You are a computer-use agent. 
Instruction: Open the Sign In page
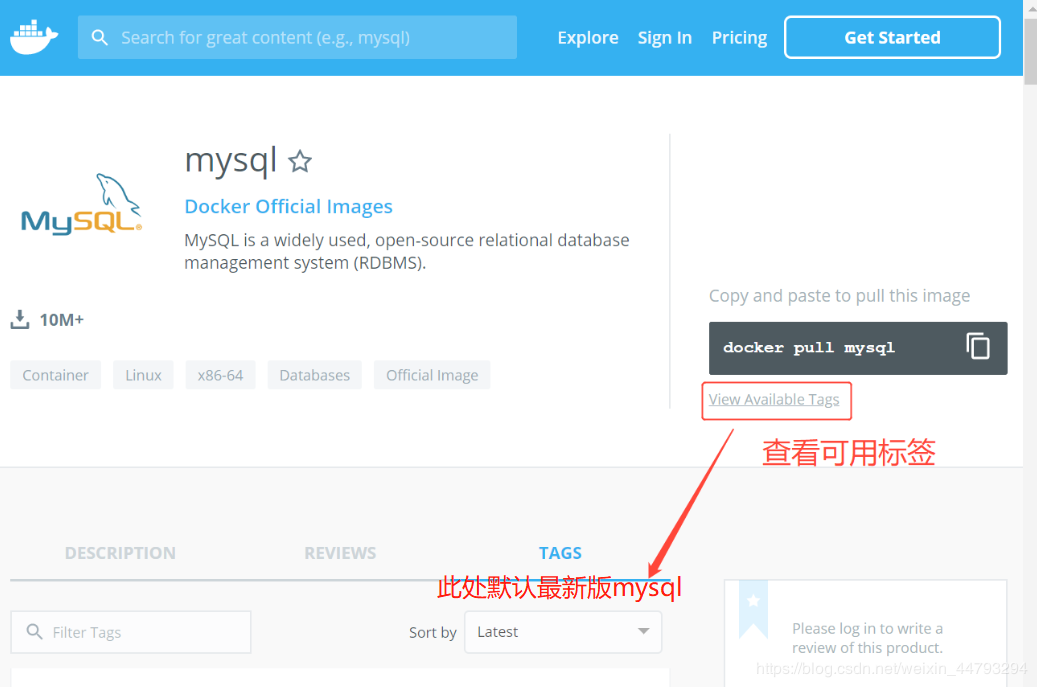pyautogui.click(x=665, y=38)
